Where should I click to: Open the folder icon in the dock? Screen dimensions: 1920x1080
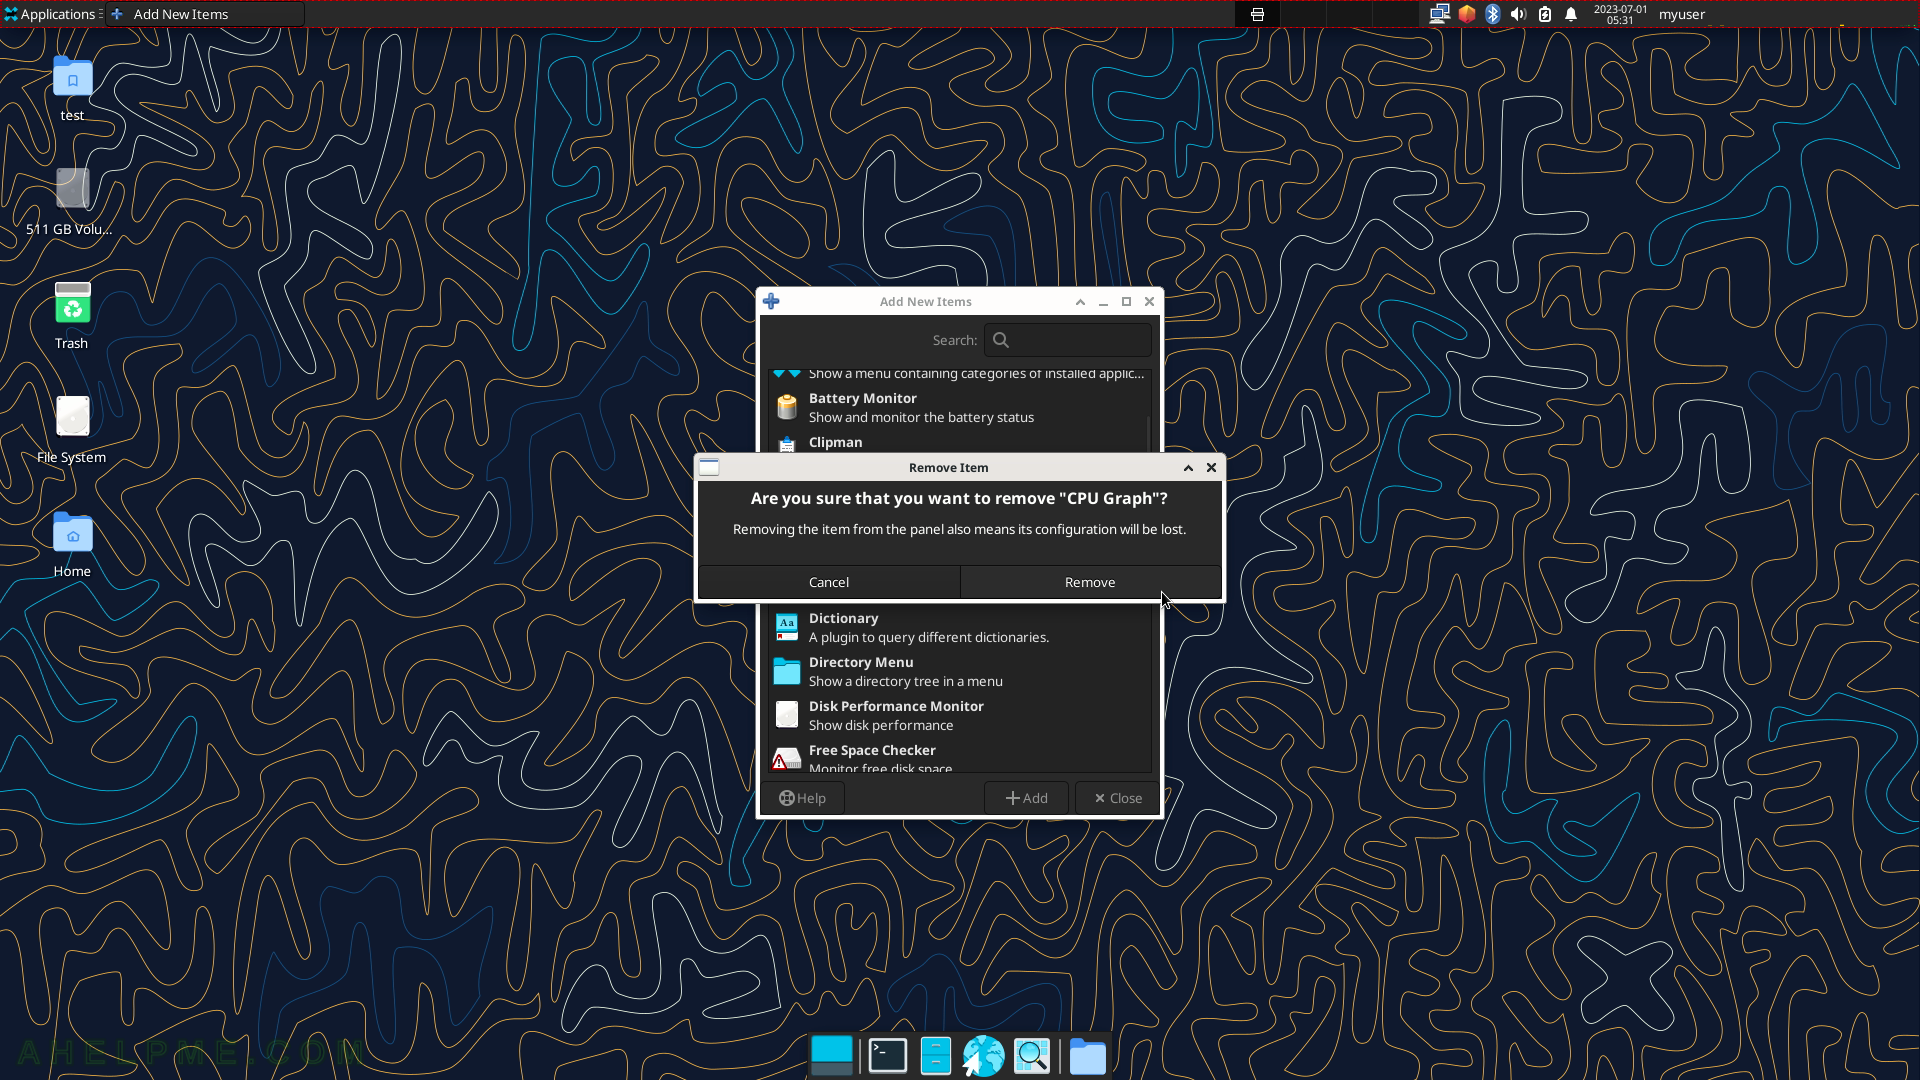pos(1087,1056)
